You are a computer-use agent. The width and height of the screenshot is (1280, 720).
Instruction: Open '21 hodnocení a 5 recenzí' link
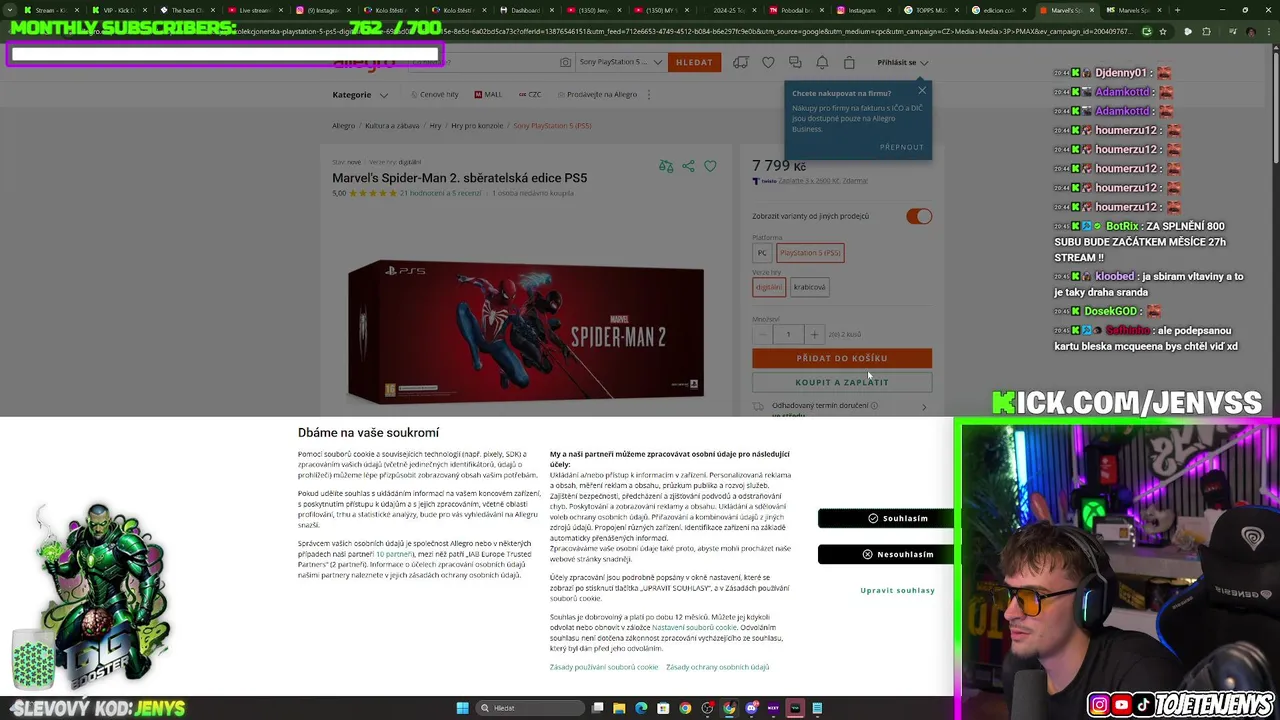[x=440, y=193]
